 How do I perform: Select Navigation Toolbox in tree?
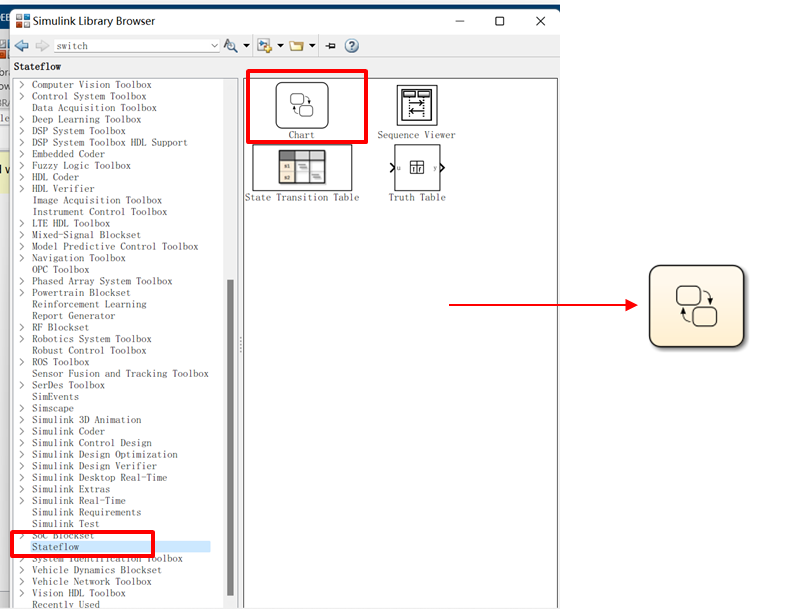point(79,258)
